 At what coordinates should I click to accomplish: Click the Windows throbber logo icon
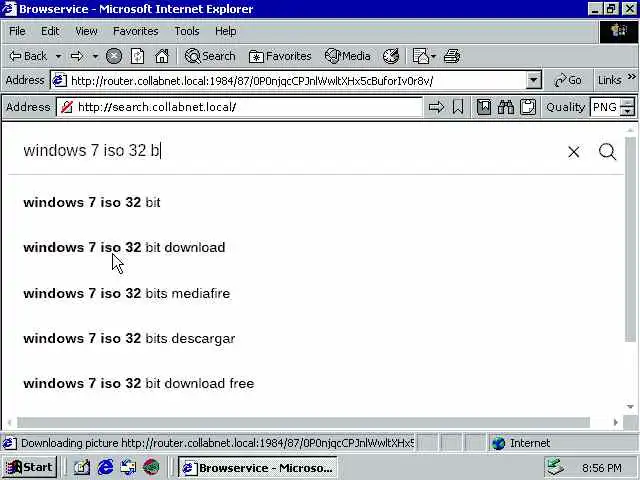(618, 31)
